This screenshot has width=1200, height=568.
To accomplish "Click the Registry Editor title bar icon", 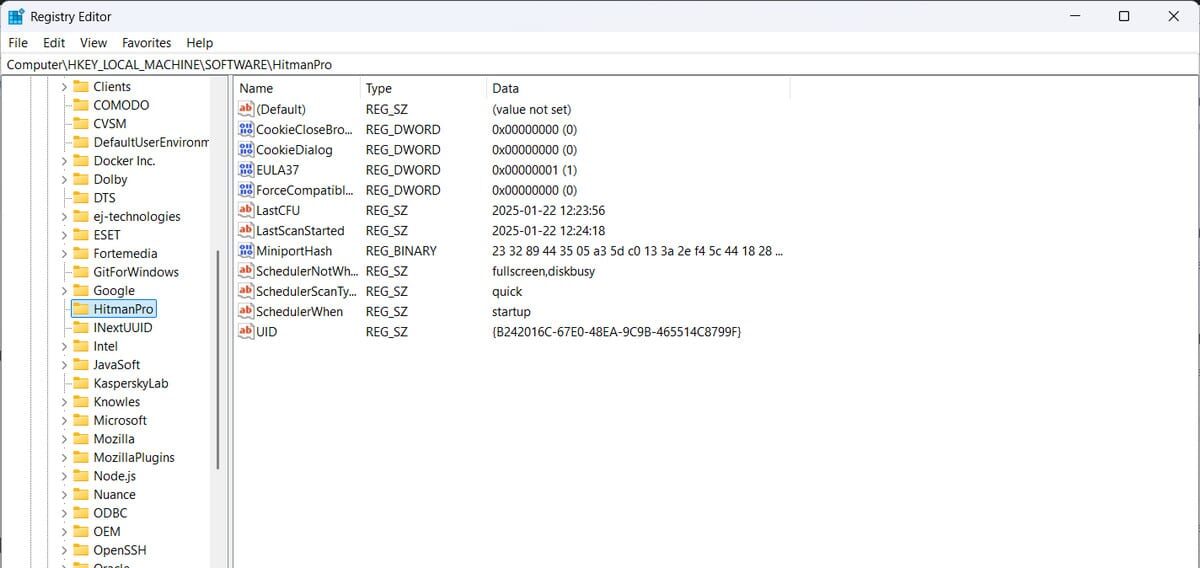I will (x=15, y=16).
